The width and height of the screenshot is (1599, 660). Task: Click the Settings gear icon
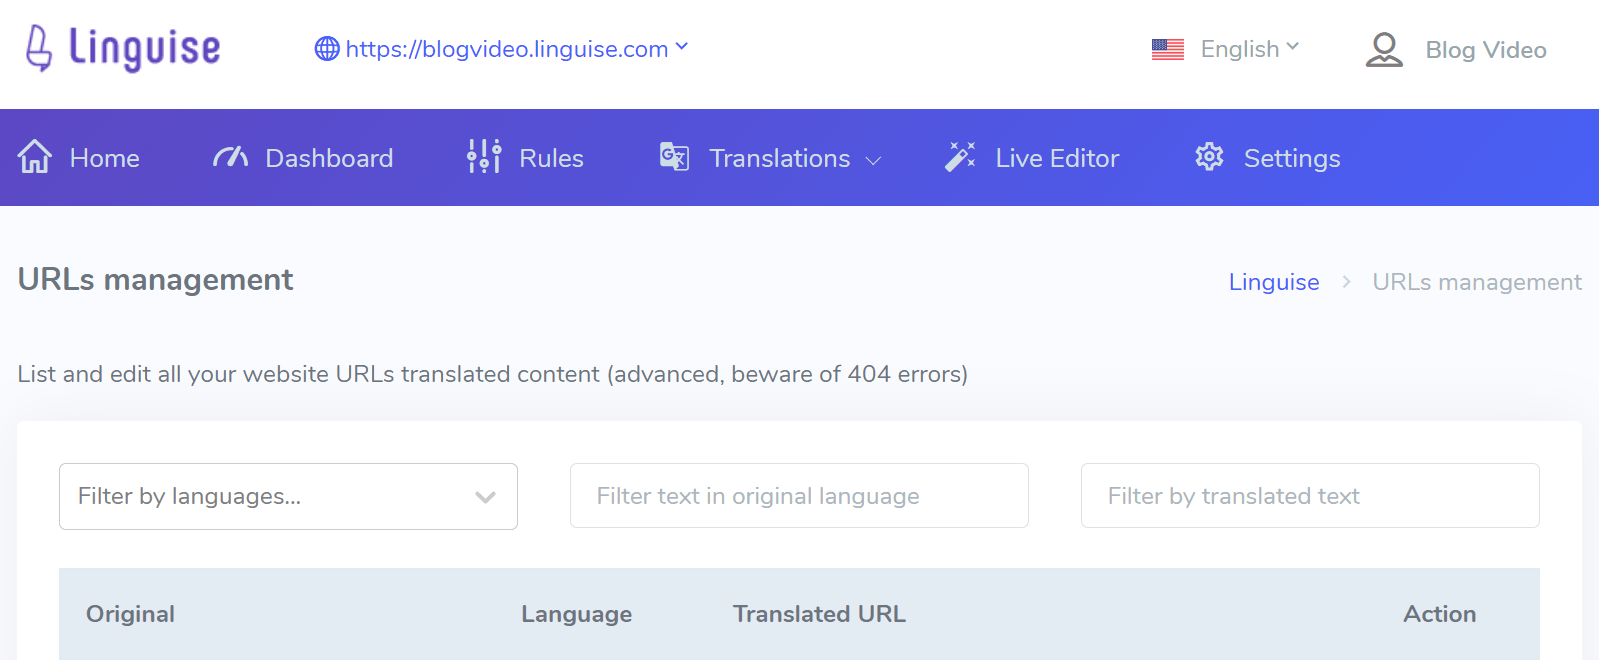[1210, 157]
